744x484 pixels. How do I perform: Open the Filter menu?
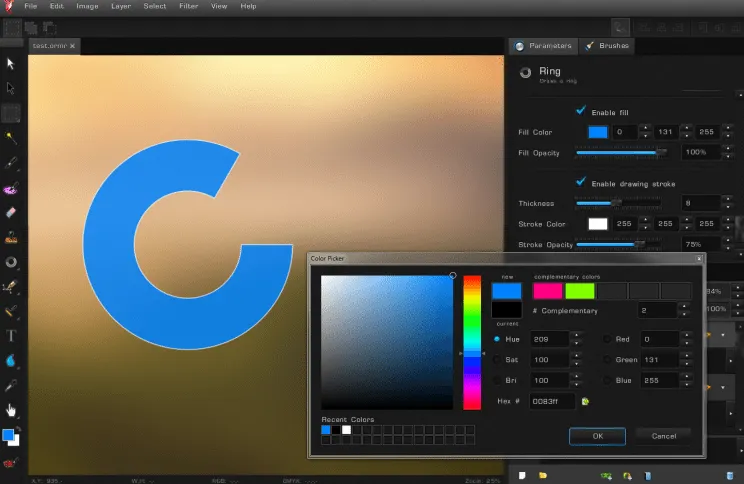(x=188, y=6)
